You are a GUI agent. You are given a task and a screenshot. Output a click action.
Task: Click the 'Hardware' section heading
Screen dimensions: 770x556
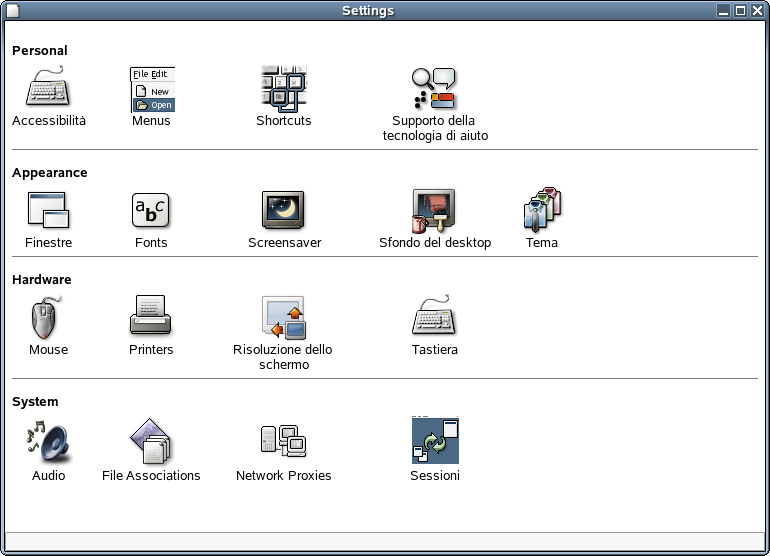[42, 279]
